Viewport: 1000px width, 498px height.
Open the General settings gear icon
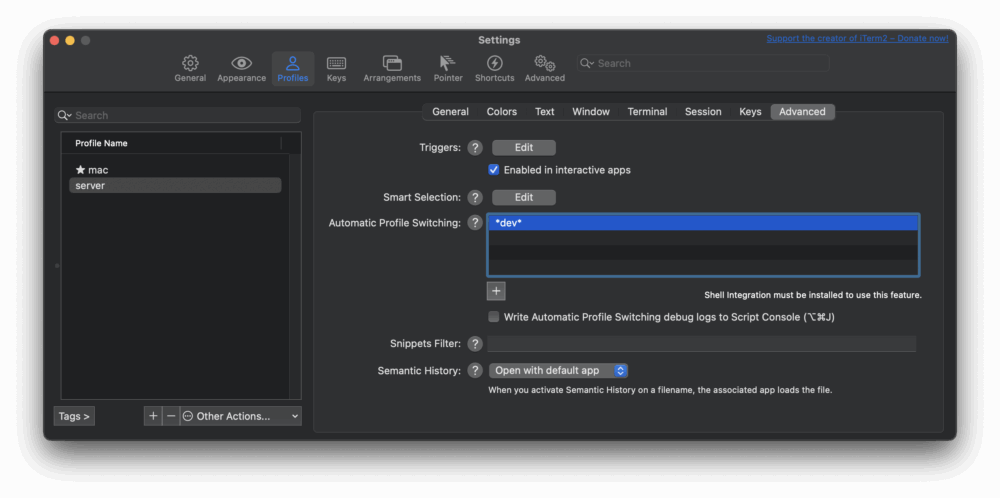pyautogui.click(x=190, y=63)
